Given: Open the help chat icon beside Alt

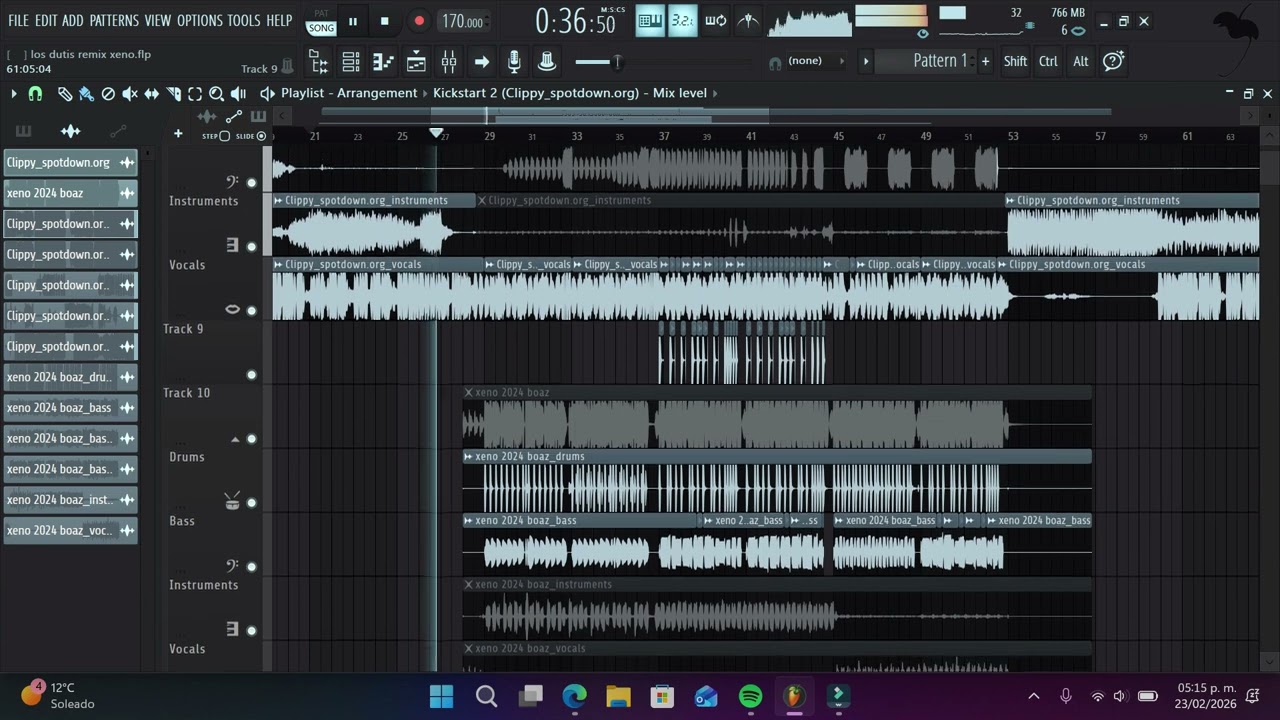Looking at the screenshot, I should 1113,61.
